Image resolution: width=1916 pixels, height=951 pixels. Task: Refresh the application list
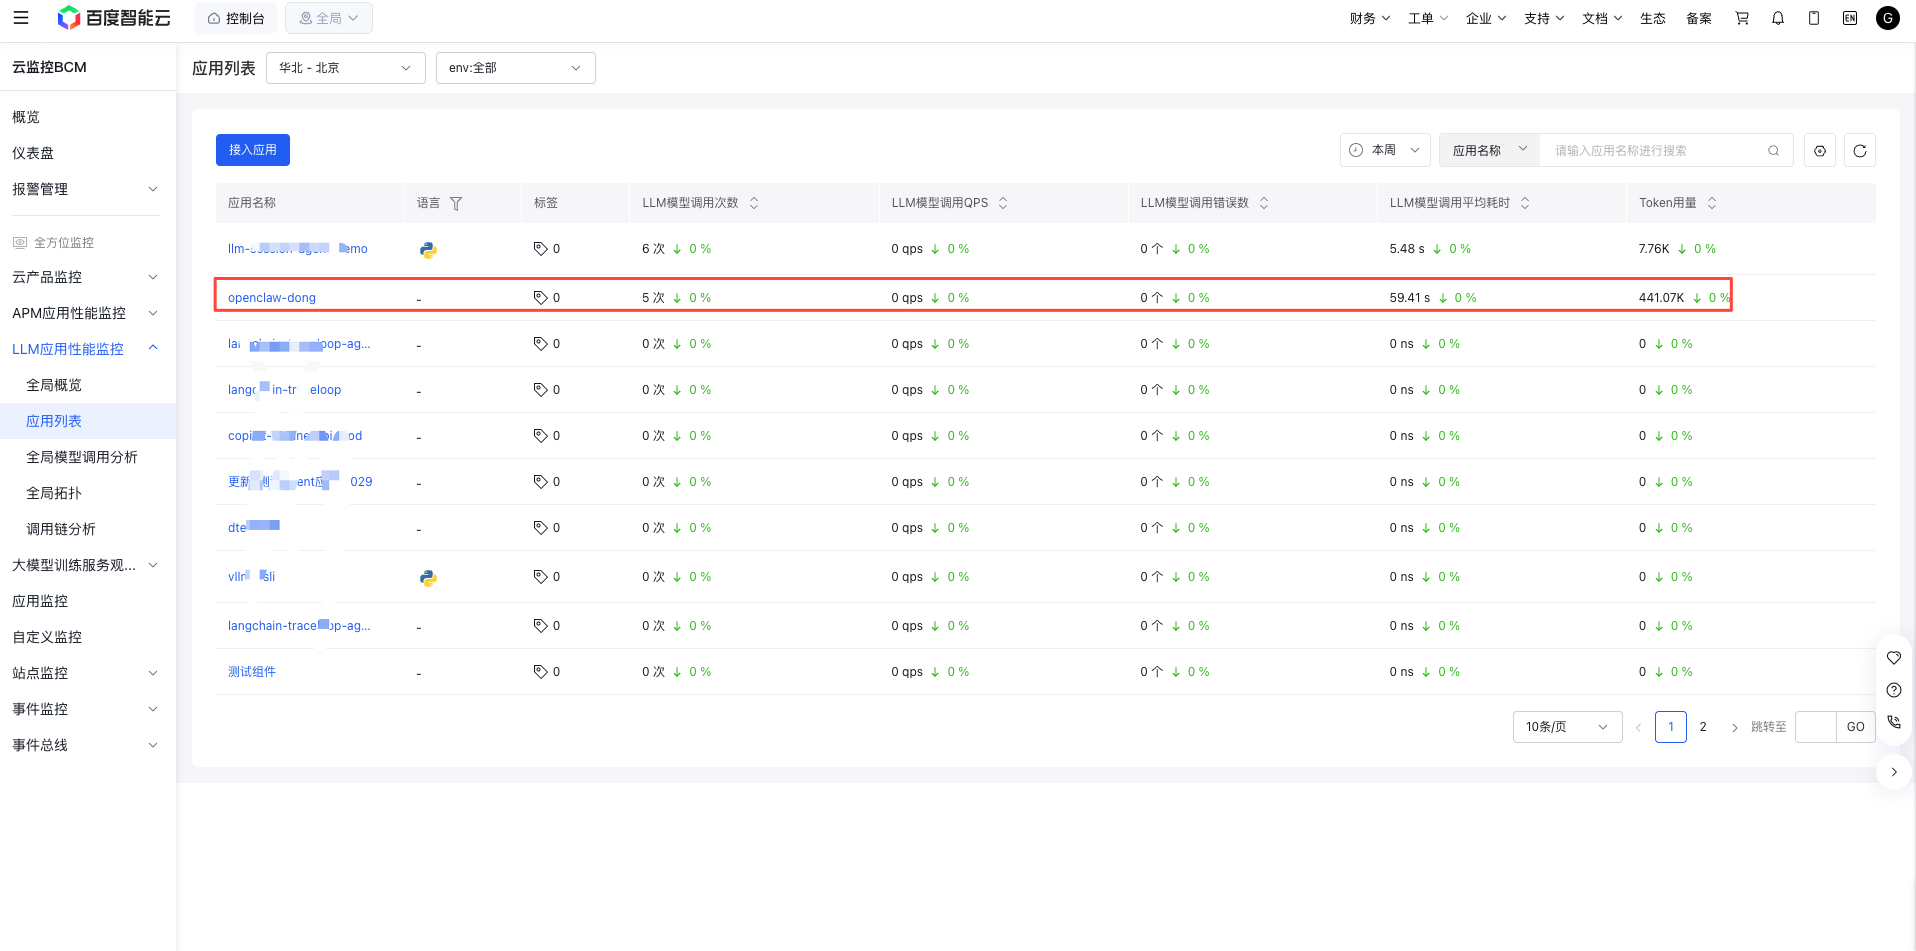coord(1860,151)
